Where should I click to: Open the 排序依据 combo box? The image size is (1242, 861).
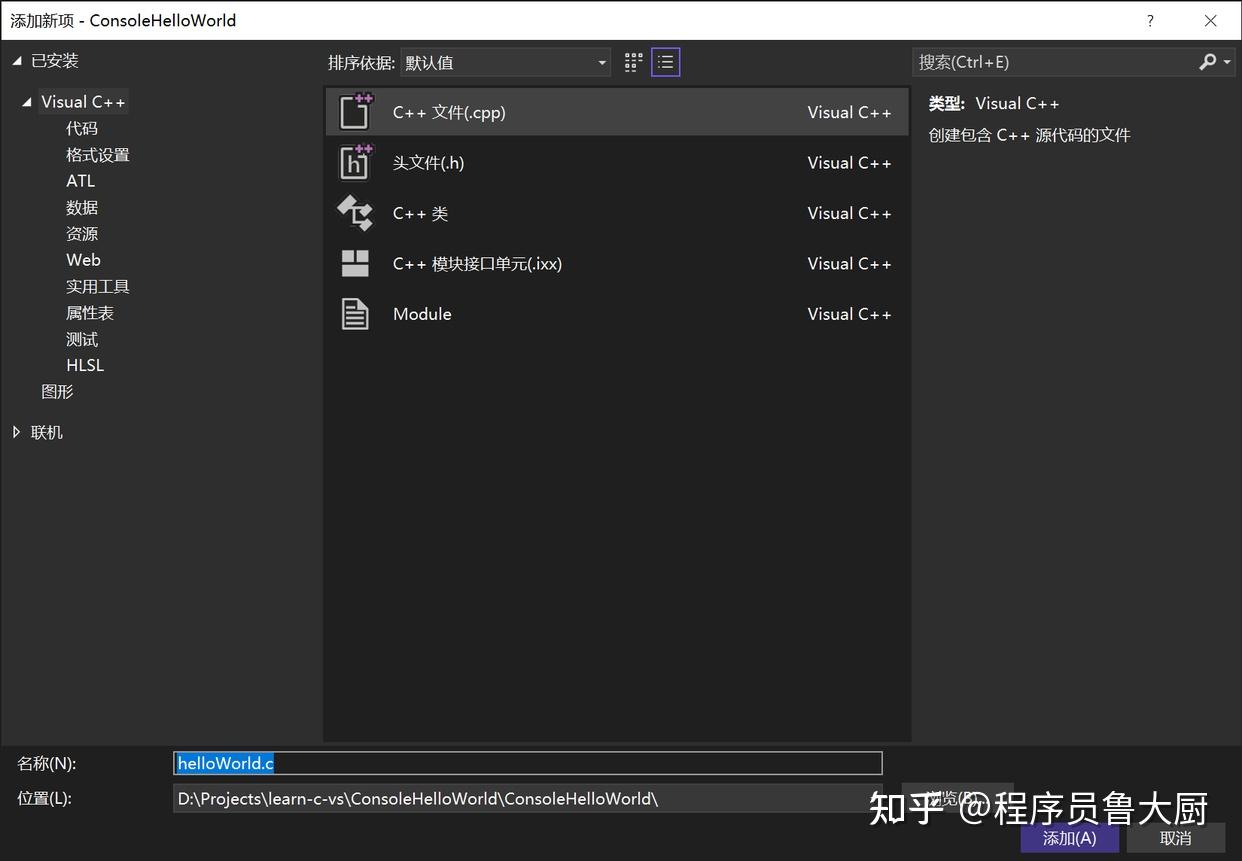[x=505, y=62]
